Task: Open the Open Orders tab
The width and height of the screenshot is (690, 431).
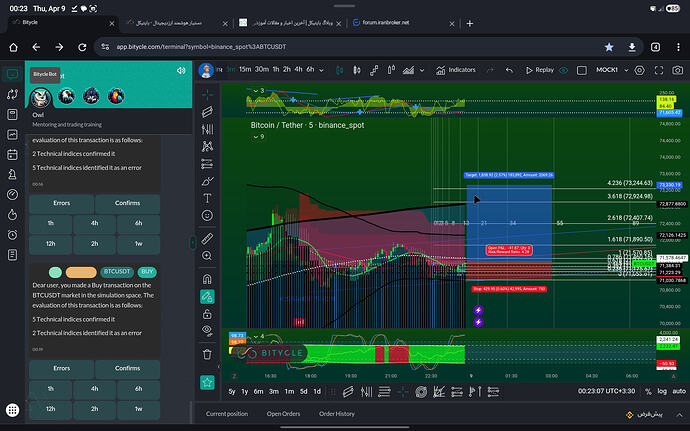Action: (283, 414)
